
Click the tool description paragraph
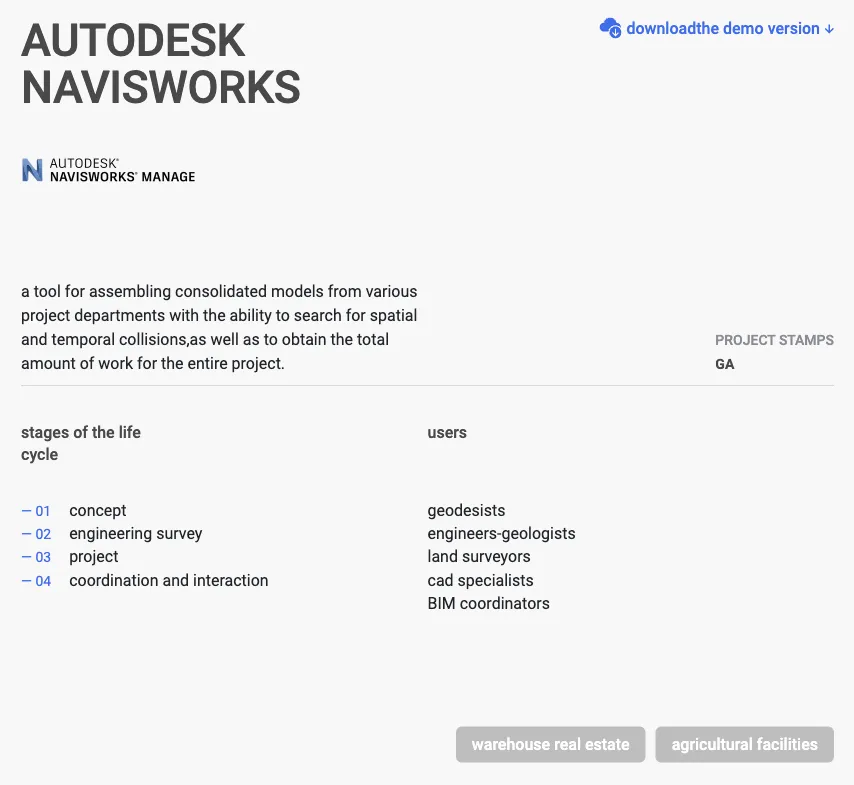coord(219,327)
